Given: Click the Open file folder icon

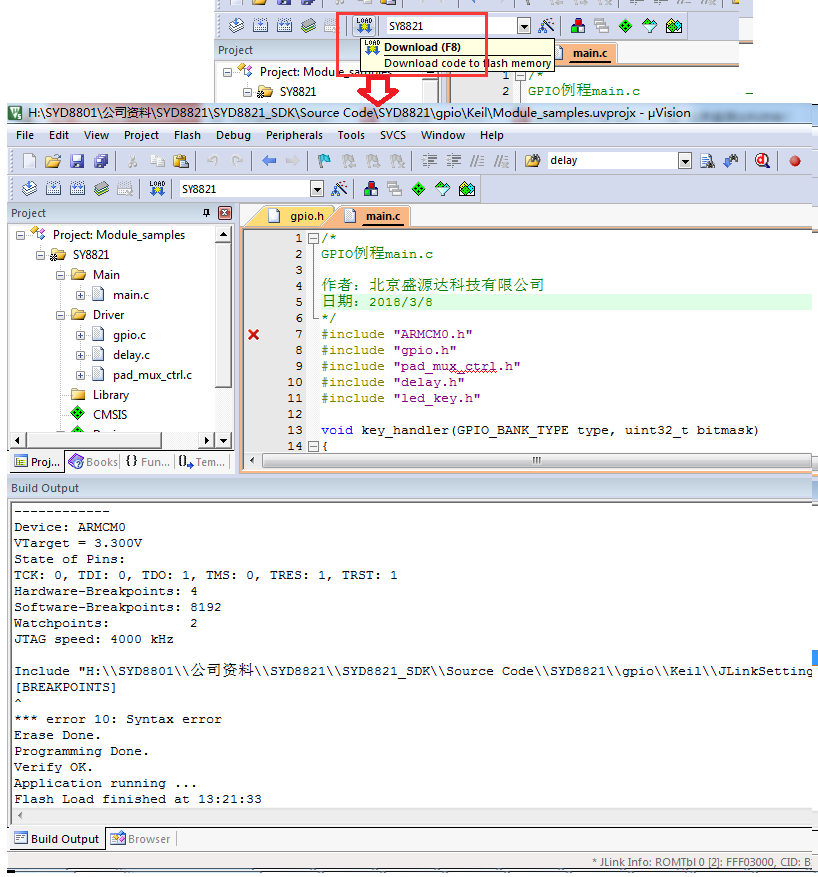Looking at the screenshot, I should coord(53,161).
